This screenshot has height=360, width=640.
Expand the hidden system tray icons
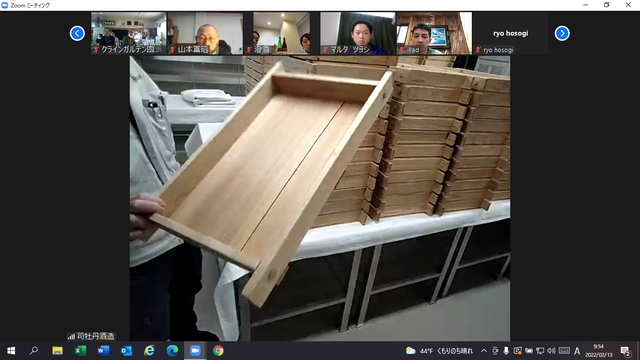(x=484, y=351)
